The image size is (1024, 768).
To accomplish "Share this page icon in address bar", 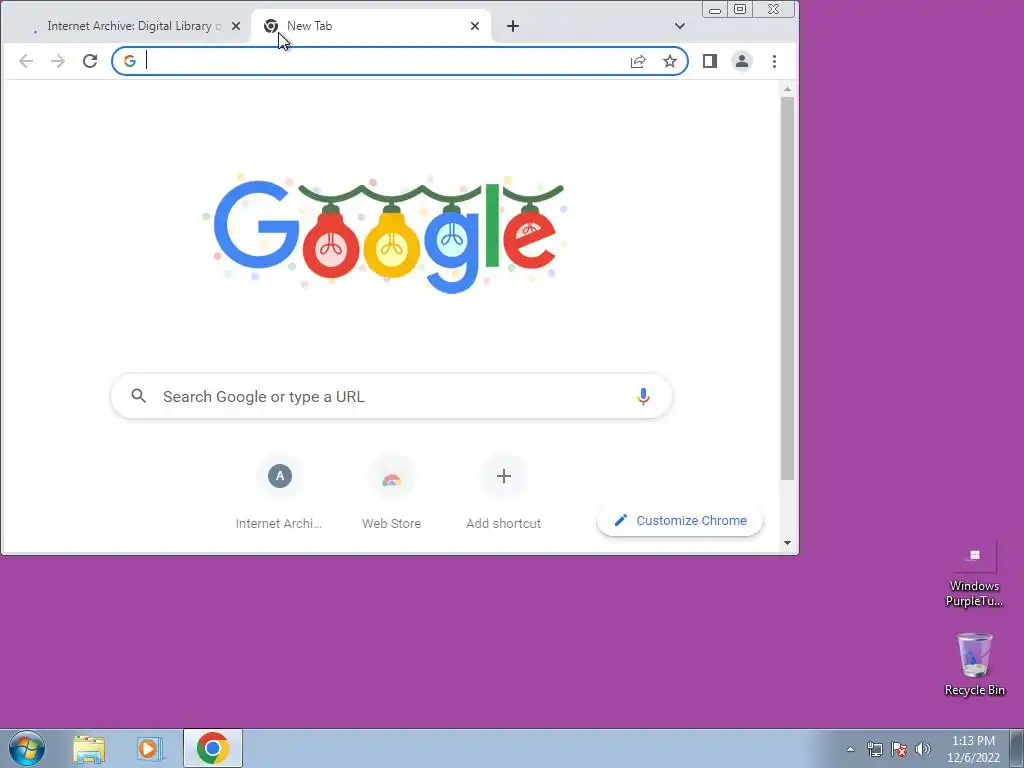I will [638, 61].
